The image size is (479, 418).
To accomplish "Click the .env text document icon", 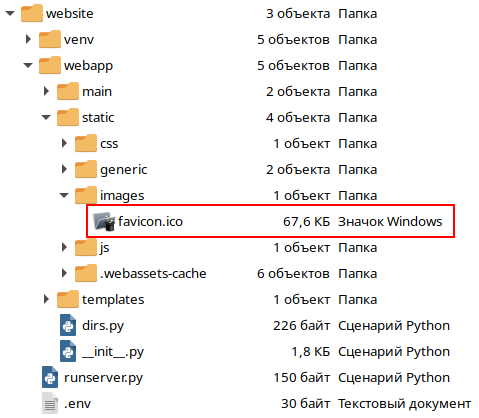I will pos(50,403).
